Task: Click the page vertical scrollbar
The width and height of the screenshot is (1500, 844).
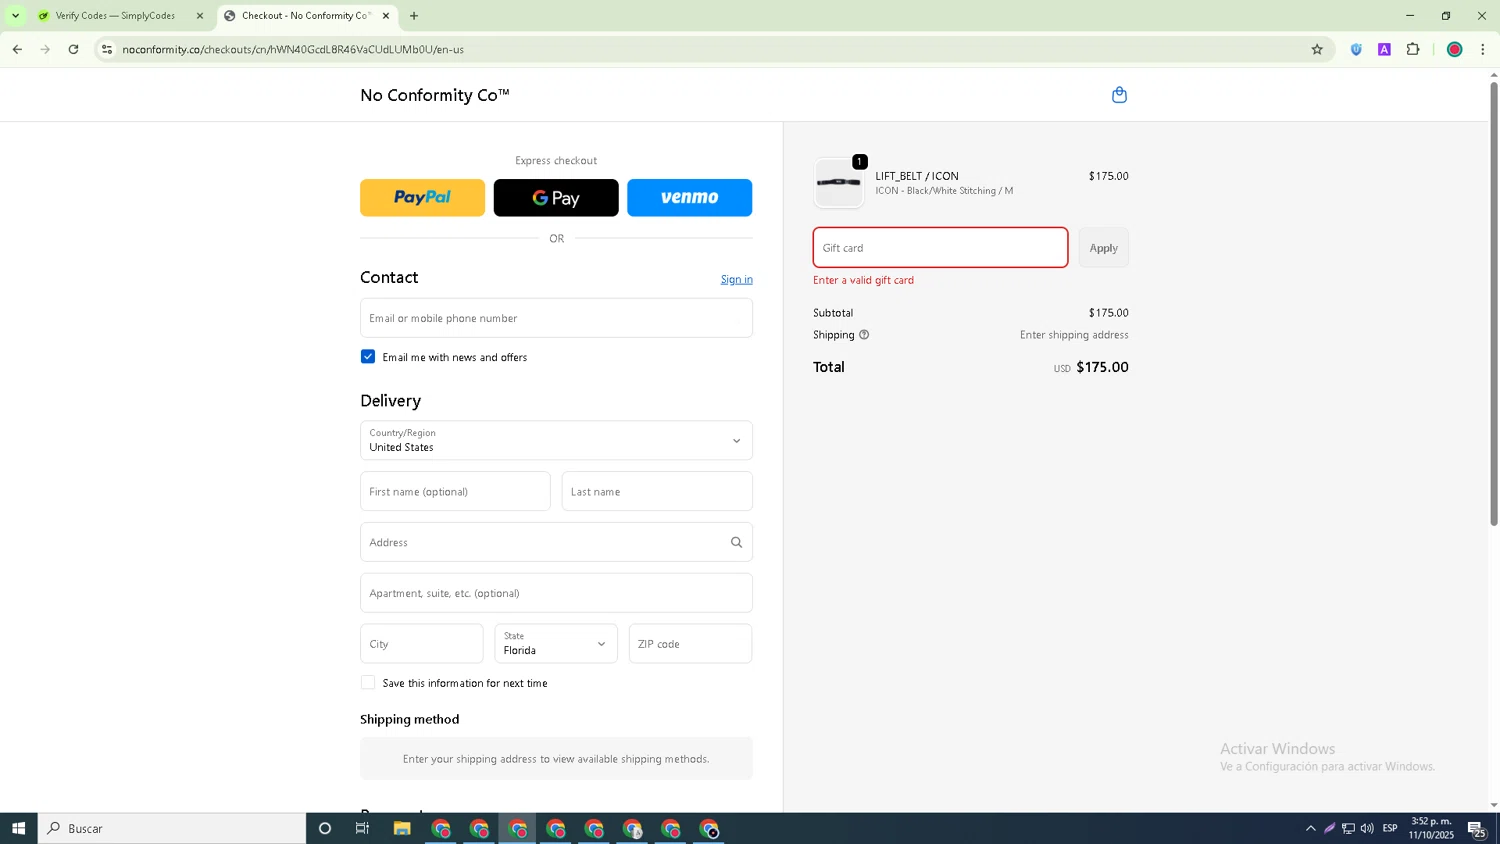Action: 1494,302
